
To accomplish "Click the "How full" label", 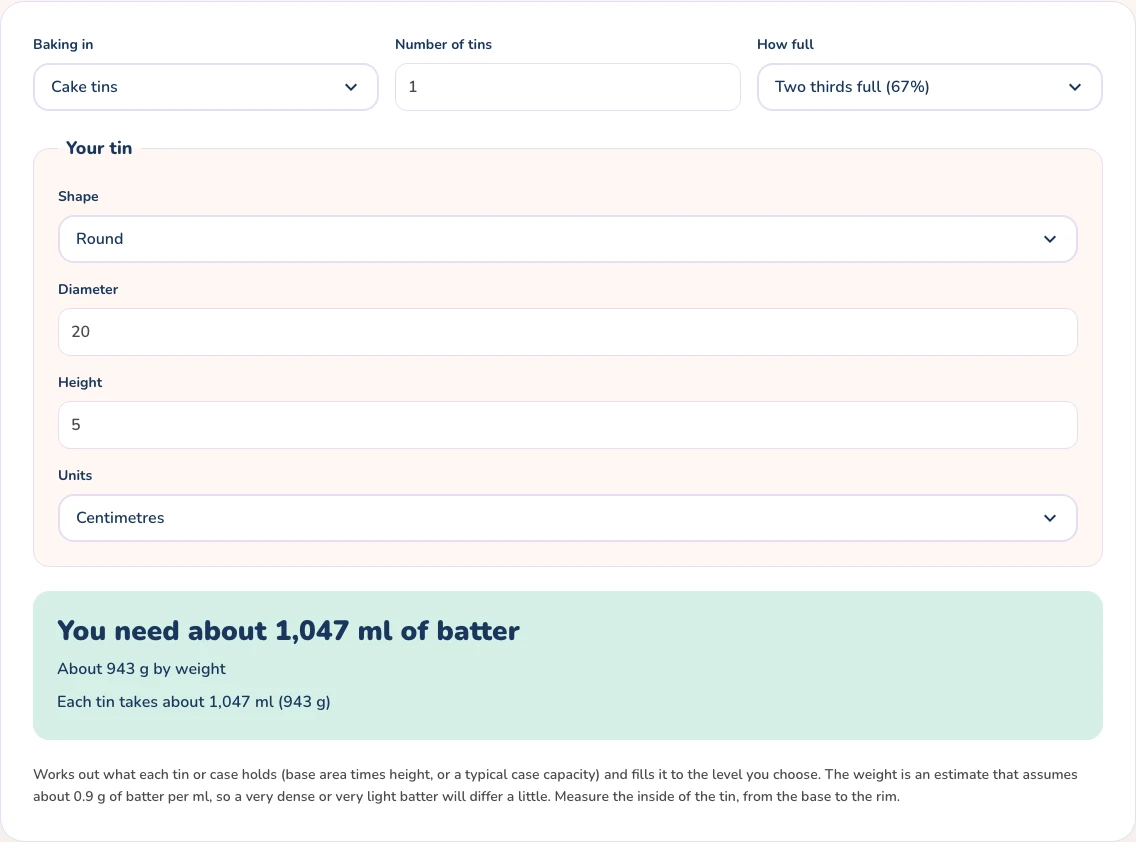I will coord(785,44).
